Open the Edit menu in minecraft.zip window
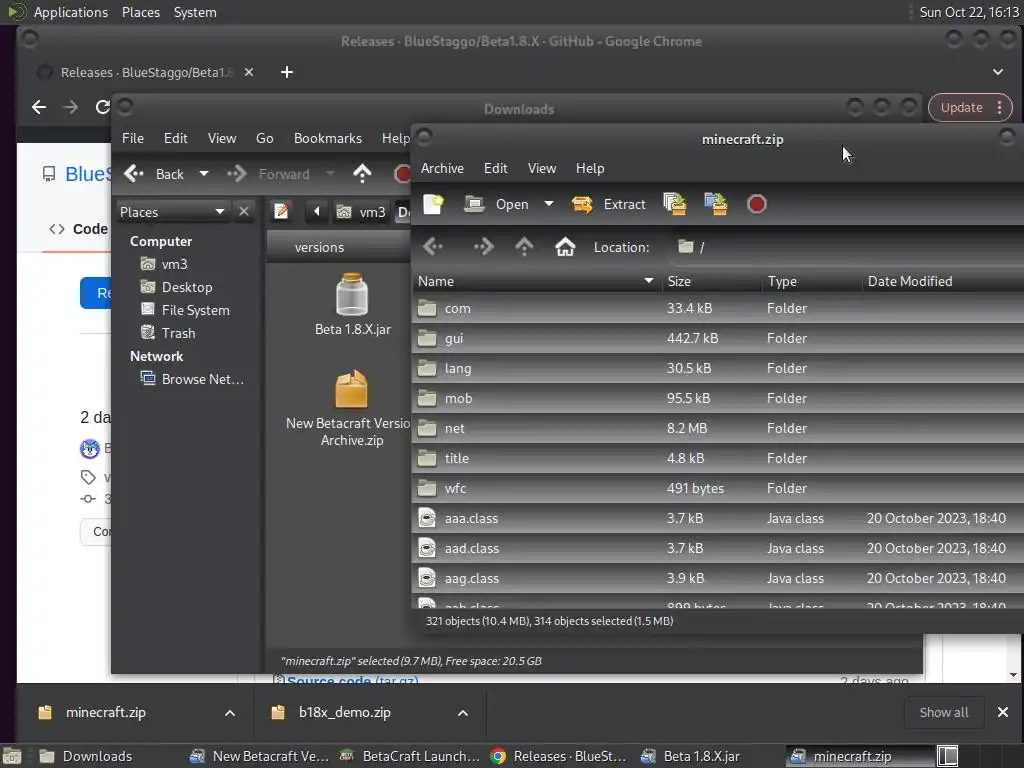Screen dimensions: 1024x768 click(x=496, y=168)
